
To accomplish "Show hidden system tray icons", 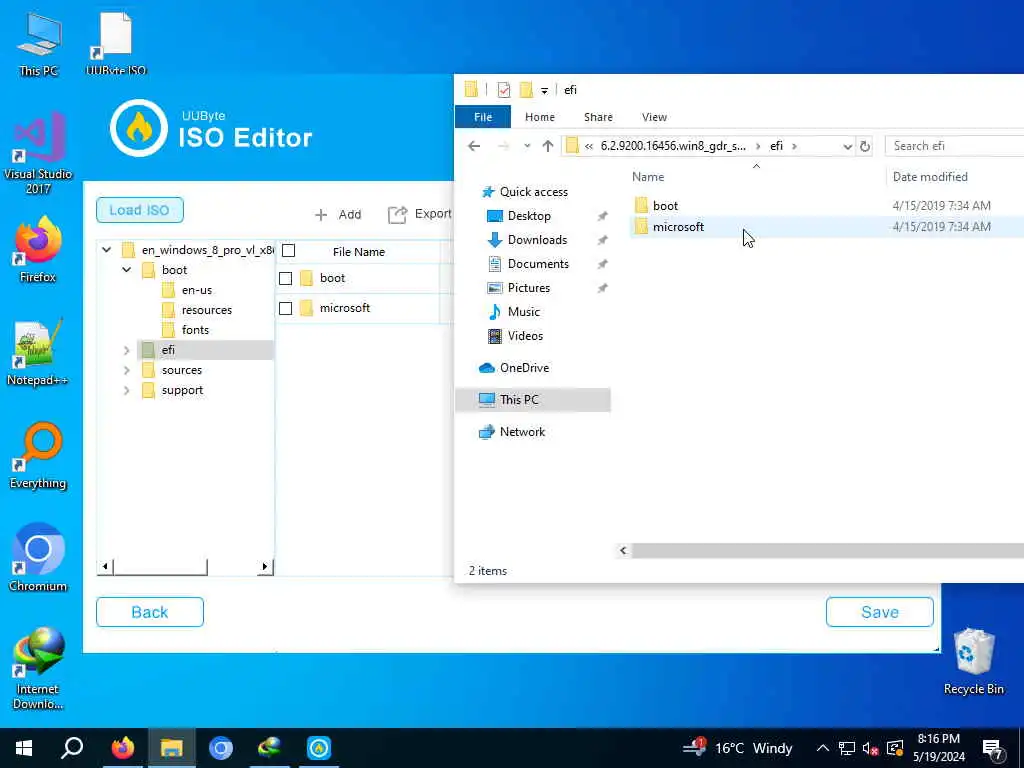I will pos(823,748).
